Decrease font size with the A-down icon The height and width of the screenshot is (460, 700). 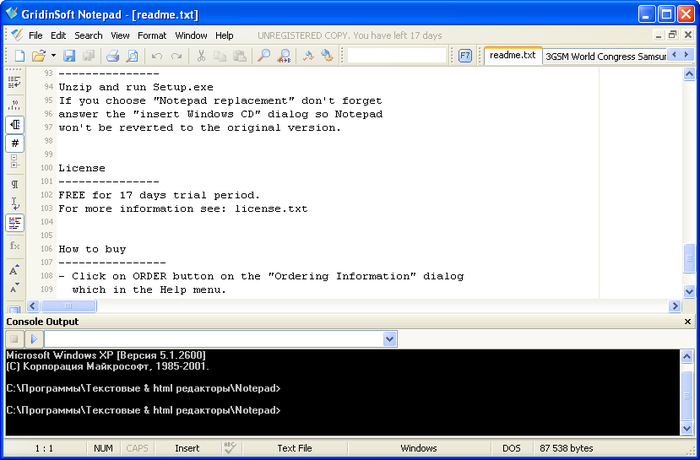click(14, 289)
